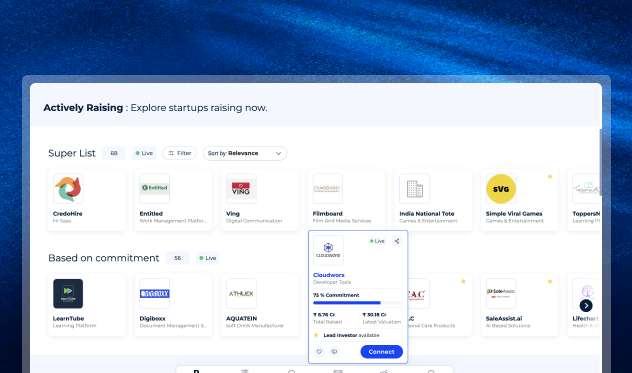Click the yellow SVG logo
This screenshot has width=632, height=373.
501,189
